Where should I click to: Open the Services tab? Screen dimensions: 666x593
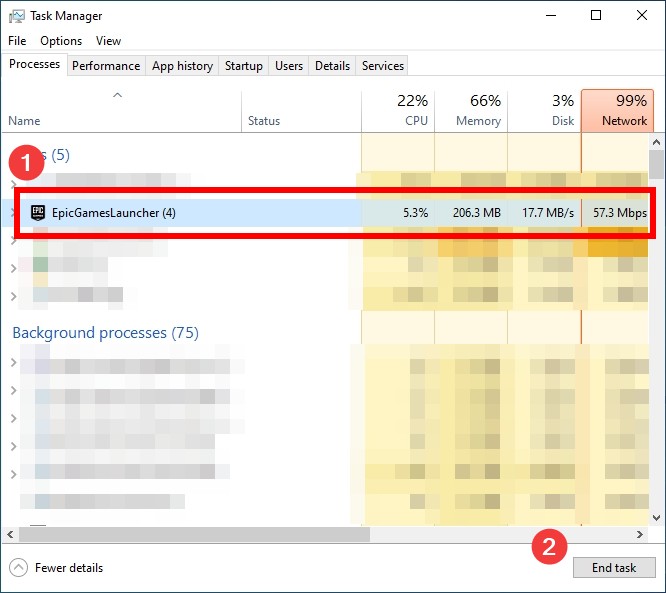click(x=382, y=66)
